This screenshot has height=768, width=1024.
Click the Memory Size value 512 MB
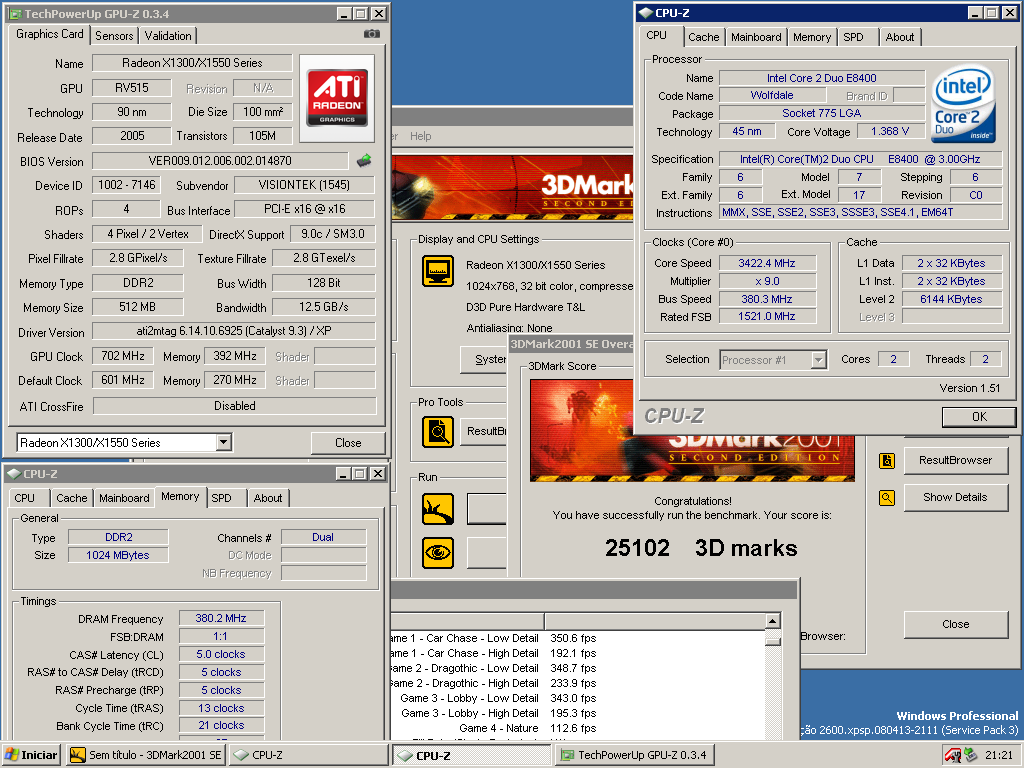(x=137, y=307)
